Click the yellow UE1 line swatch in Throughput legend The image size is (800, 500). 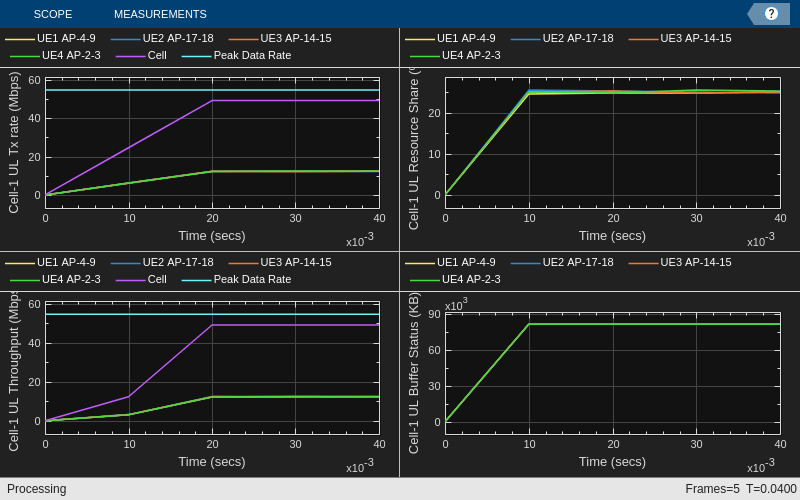click(x=20, y=263)
